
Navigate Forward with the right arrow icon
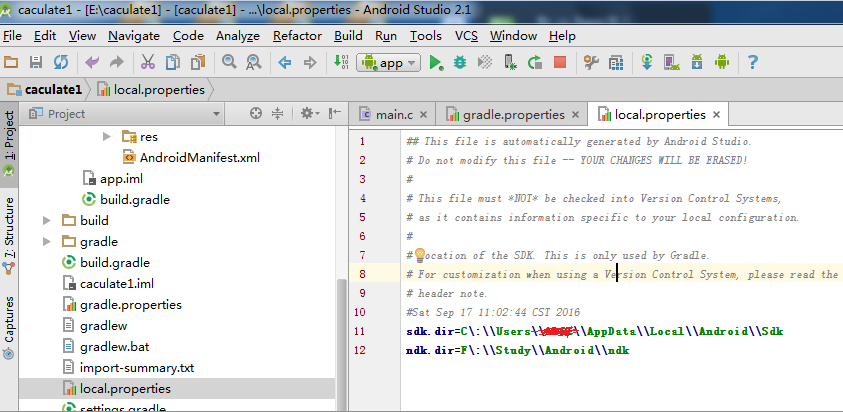310,63
